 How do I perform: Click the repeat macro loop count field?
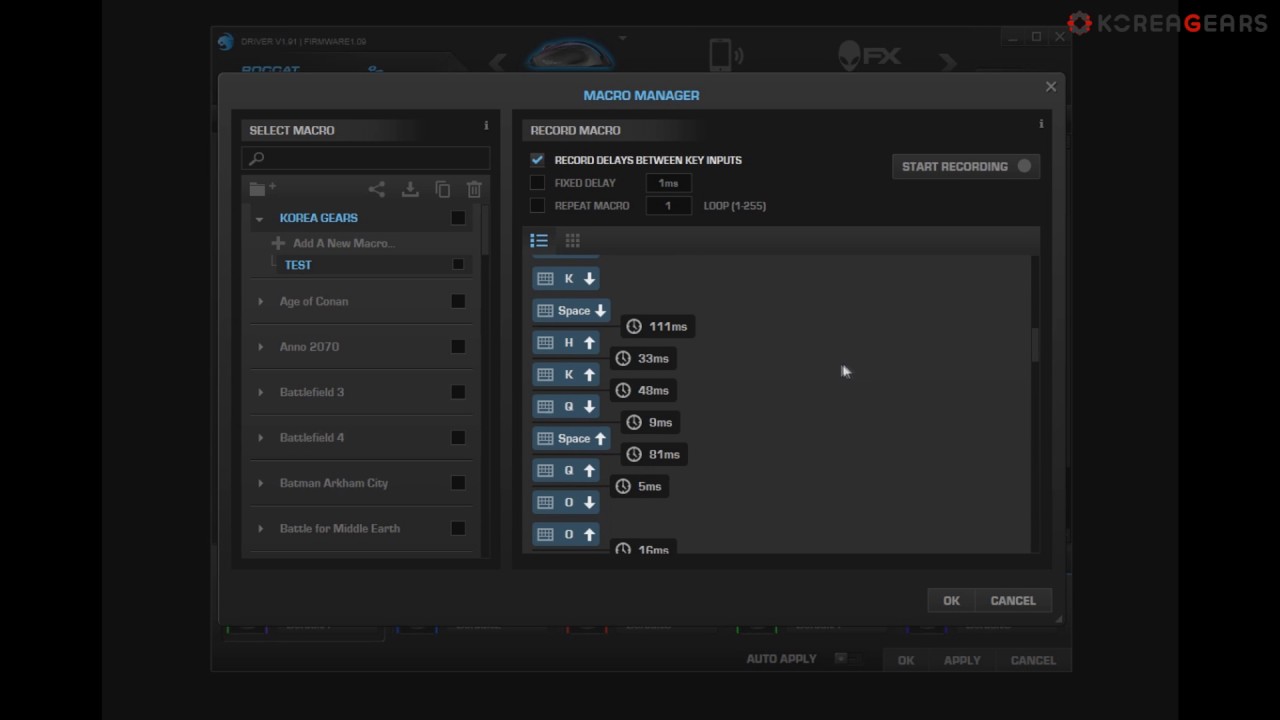[668, 206]
